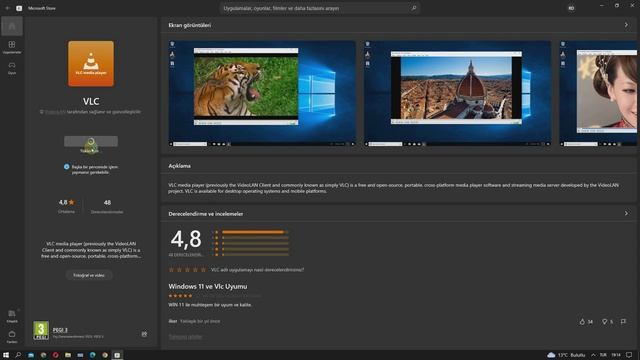The width and height of the screenshot is (640, 360).
Task: Rate VLC using the fifth empty star
Action: point(203,270)
